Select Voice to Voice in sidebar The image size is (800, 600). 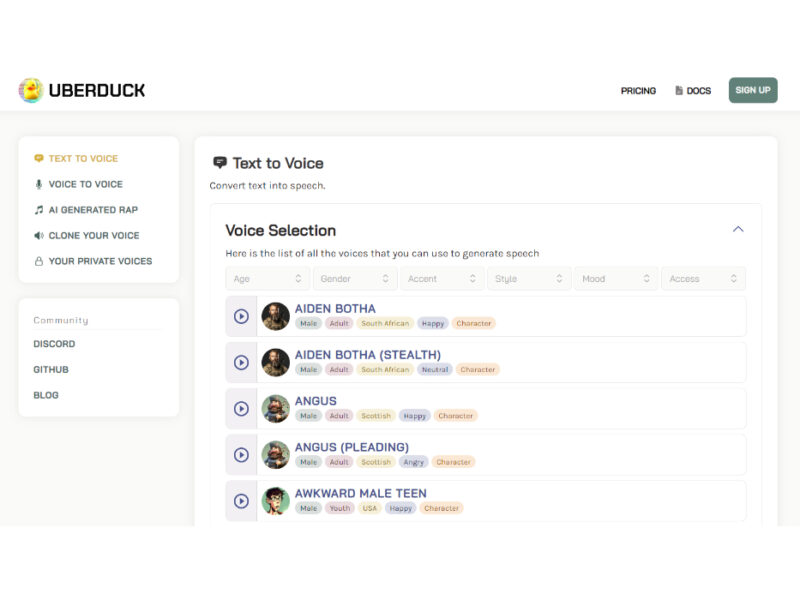(85, 184)
